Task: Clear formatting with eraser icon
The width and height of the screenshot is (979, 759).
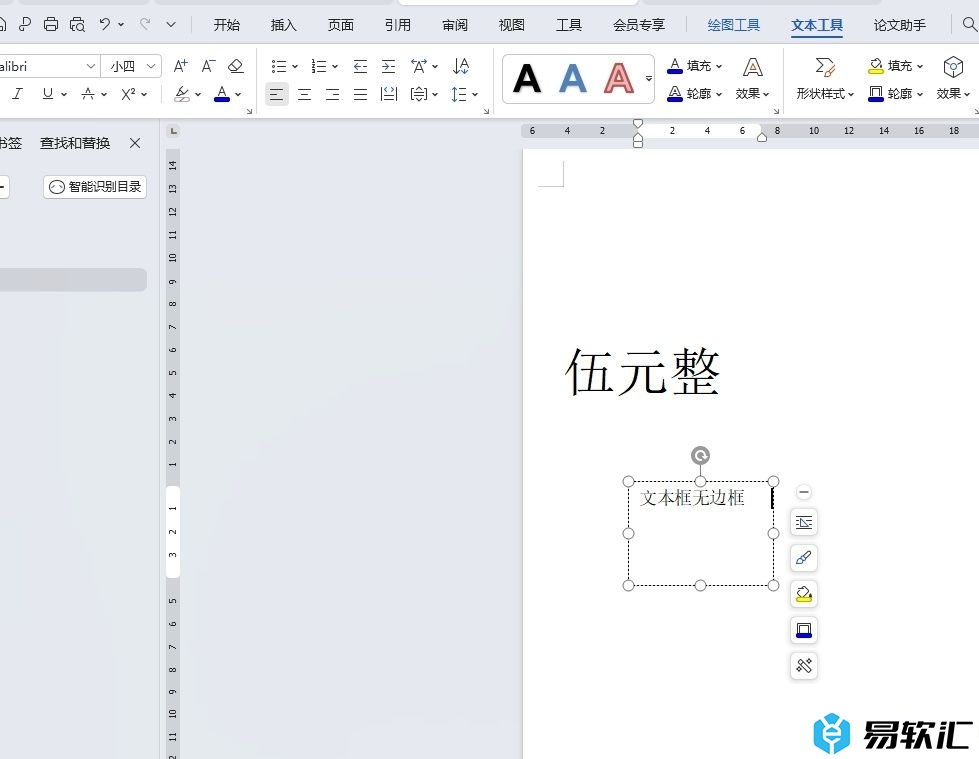Action: pyautogui.click(x=235, y=66)
